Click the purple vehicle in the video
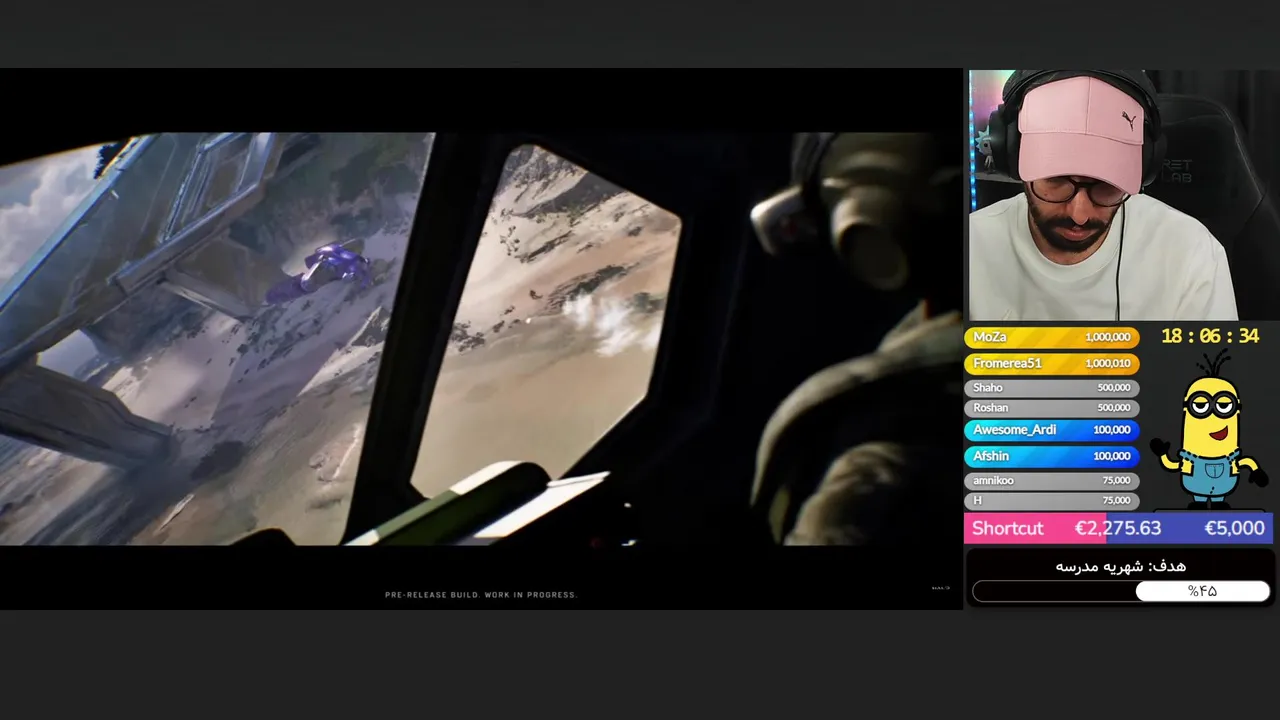The height and width of the screenshot is (720, 1280). (x=320, y=273)
